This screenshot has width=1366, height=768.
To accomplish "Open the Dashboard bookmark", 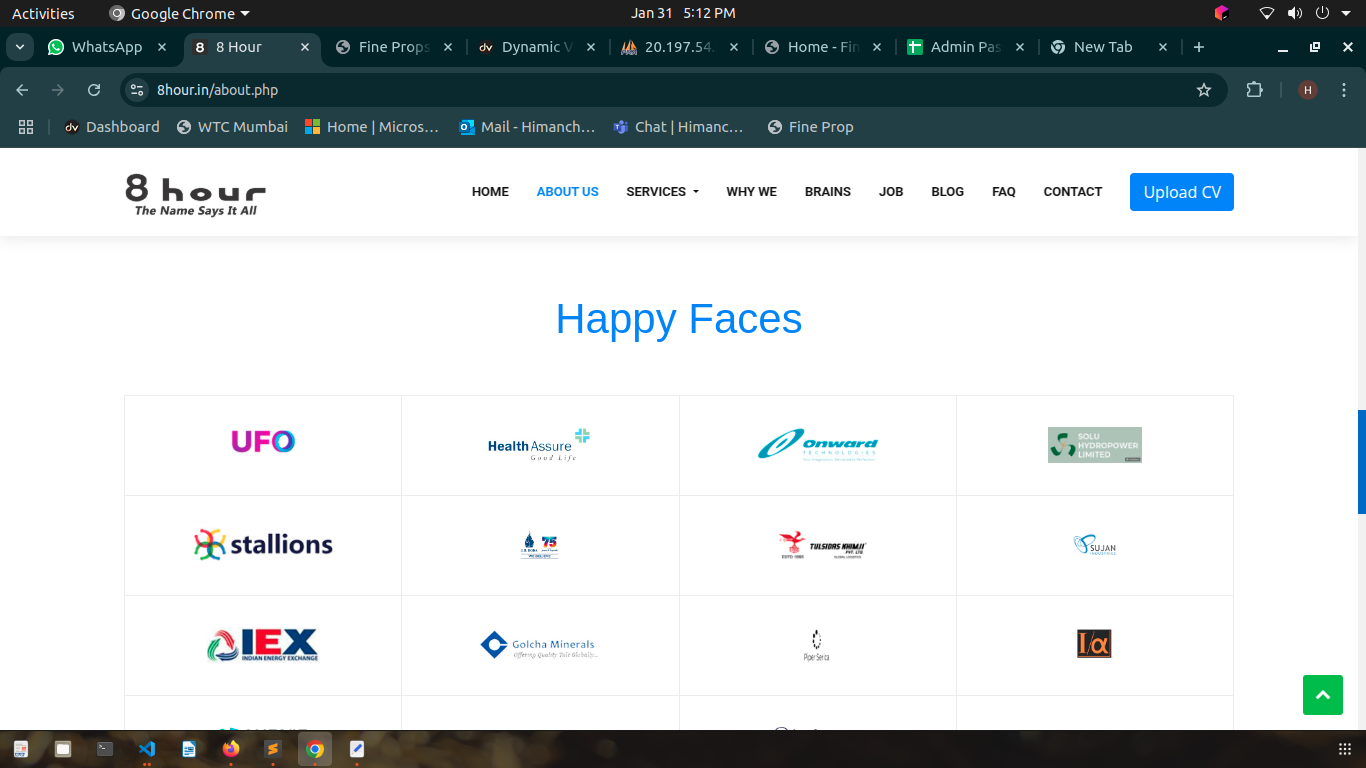I will (x=112, y=127).
